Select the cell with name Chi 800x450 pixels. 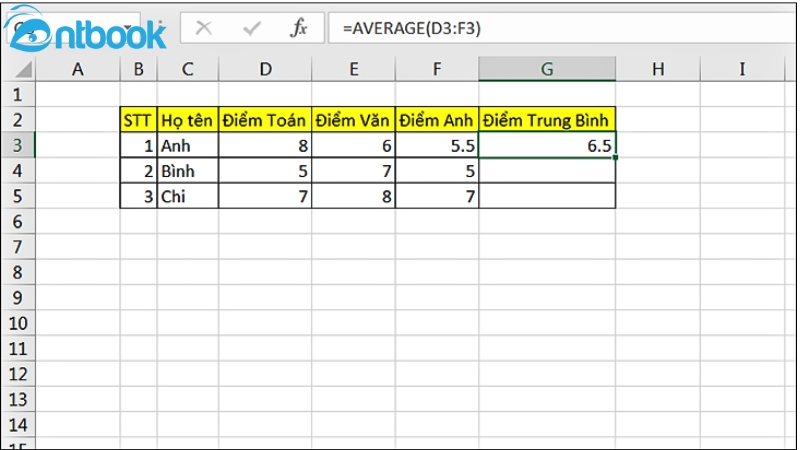(x=187, y=196)
